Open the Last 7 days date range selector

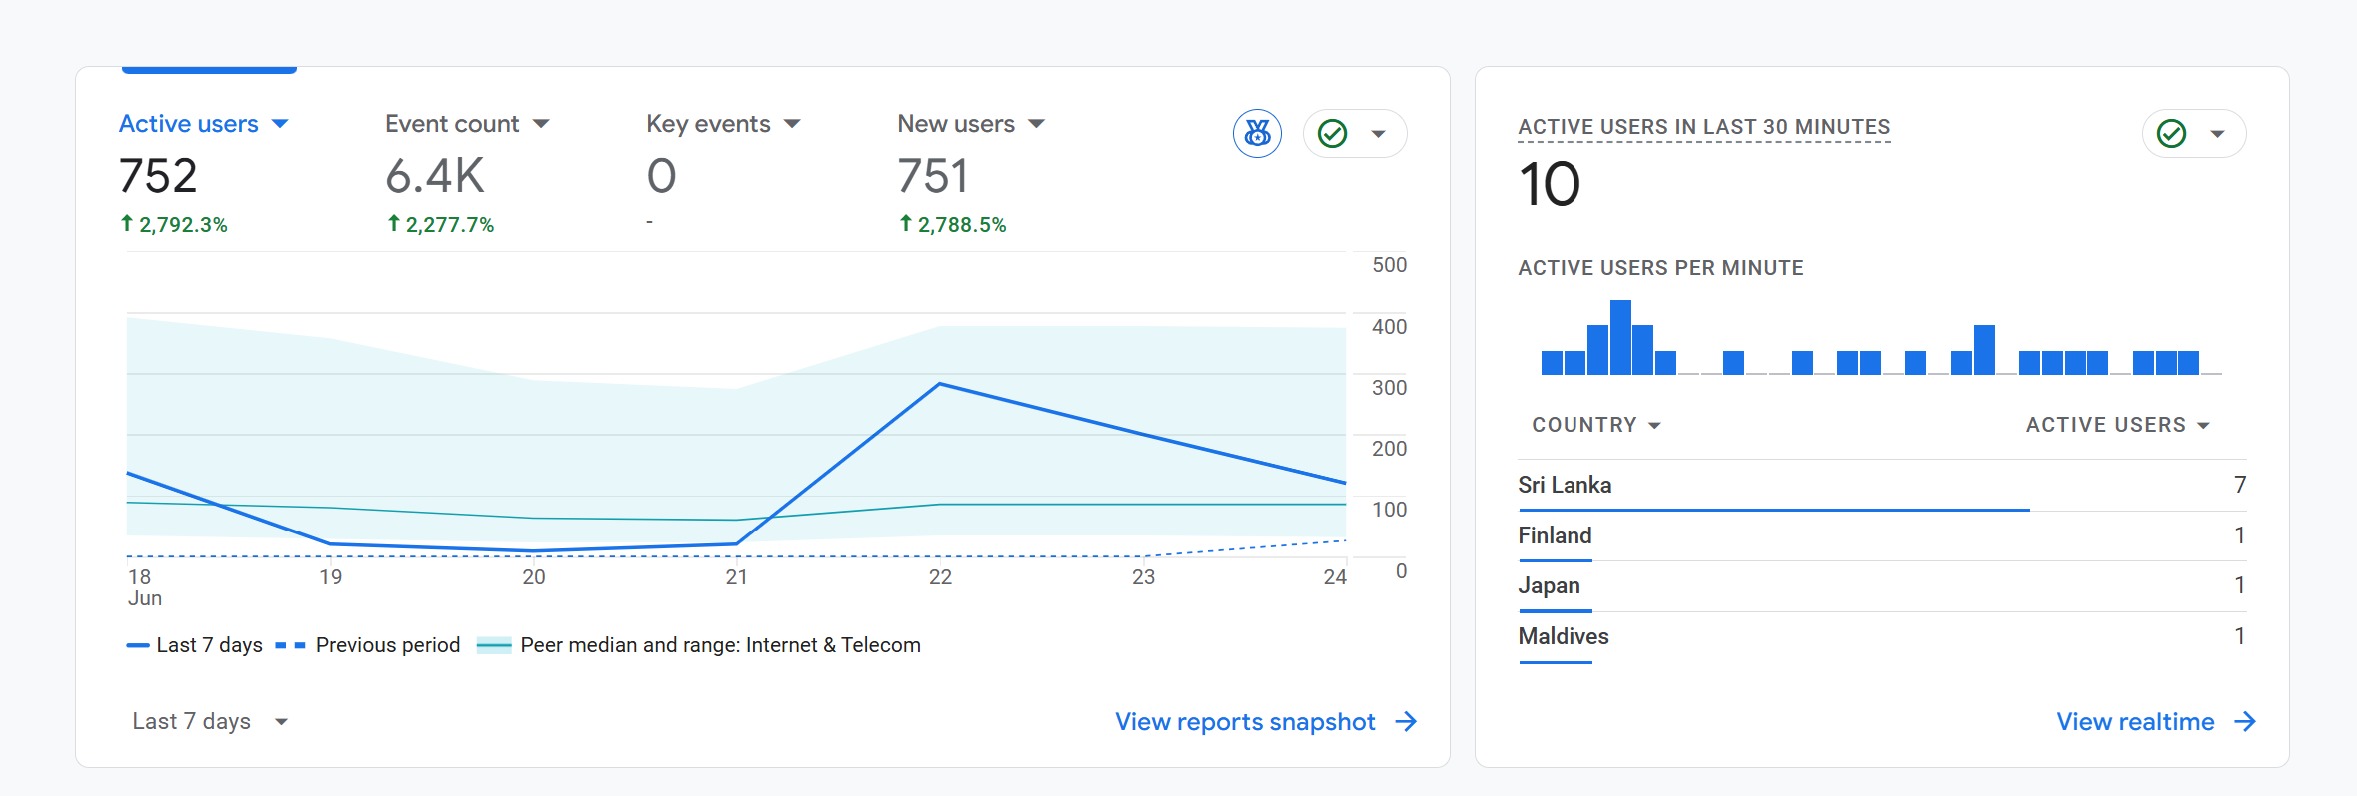[210, 721]
